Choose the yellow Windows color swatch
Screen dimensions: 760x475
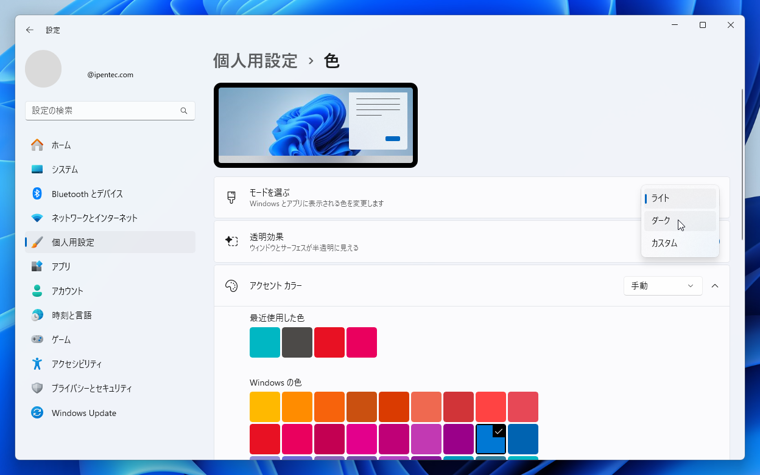[x=265, y=407]
